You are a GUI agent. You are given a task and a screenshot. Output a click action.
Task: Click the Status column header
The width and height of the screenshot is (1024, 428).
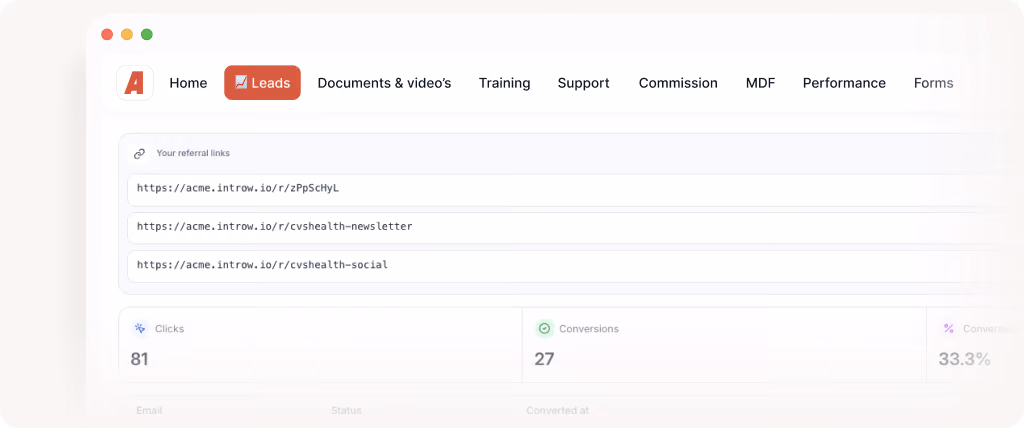click(346, 411)
